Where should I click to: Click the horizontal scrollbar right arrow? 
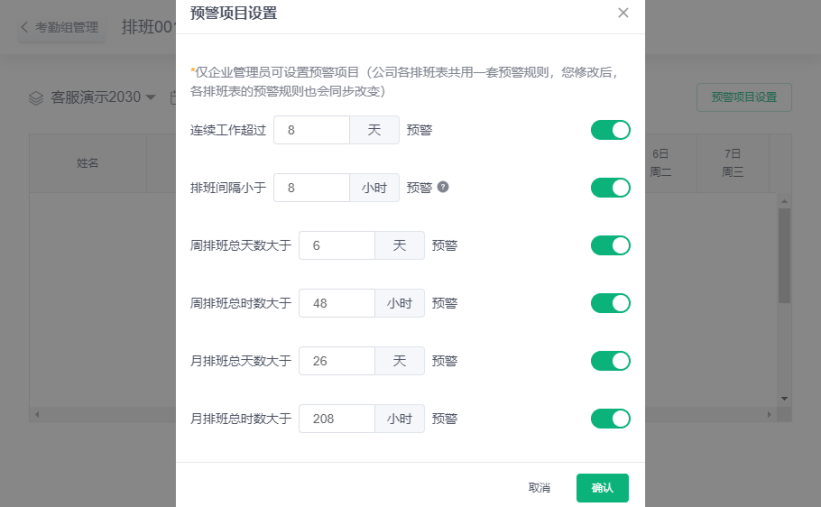[x=769, y=414]
